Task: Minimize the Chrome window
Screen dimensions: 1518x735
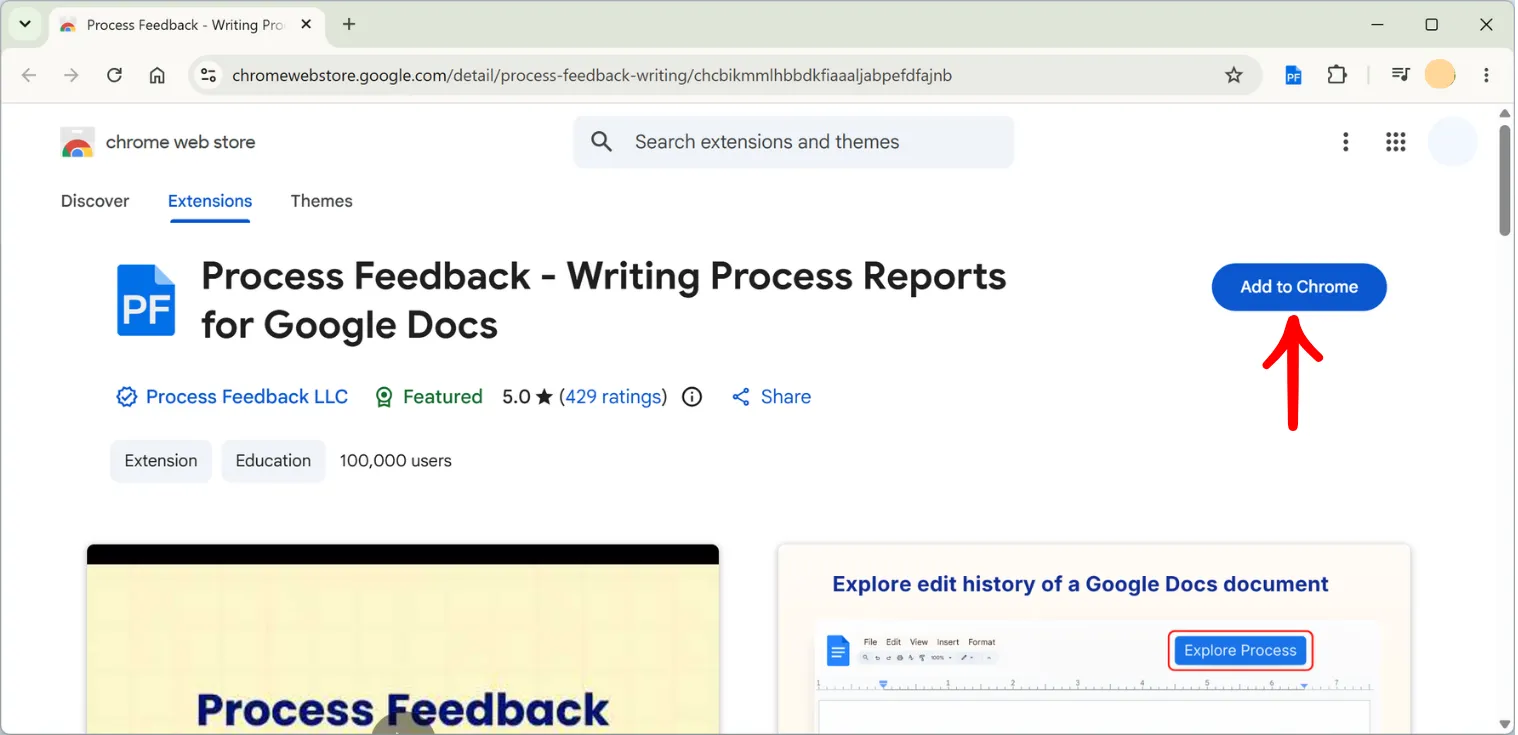Action: point(1378,24)
